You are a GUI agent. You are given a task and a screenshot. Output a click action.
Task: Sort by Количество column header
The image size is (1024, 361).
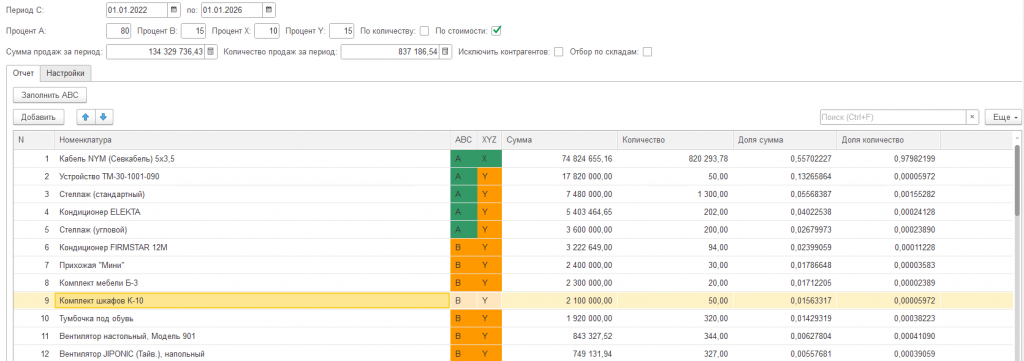coord(675,140)
